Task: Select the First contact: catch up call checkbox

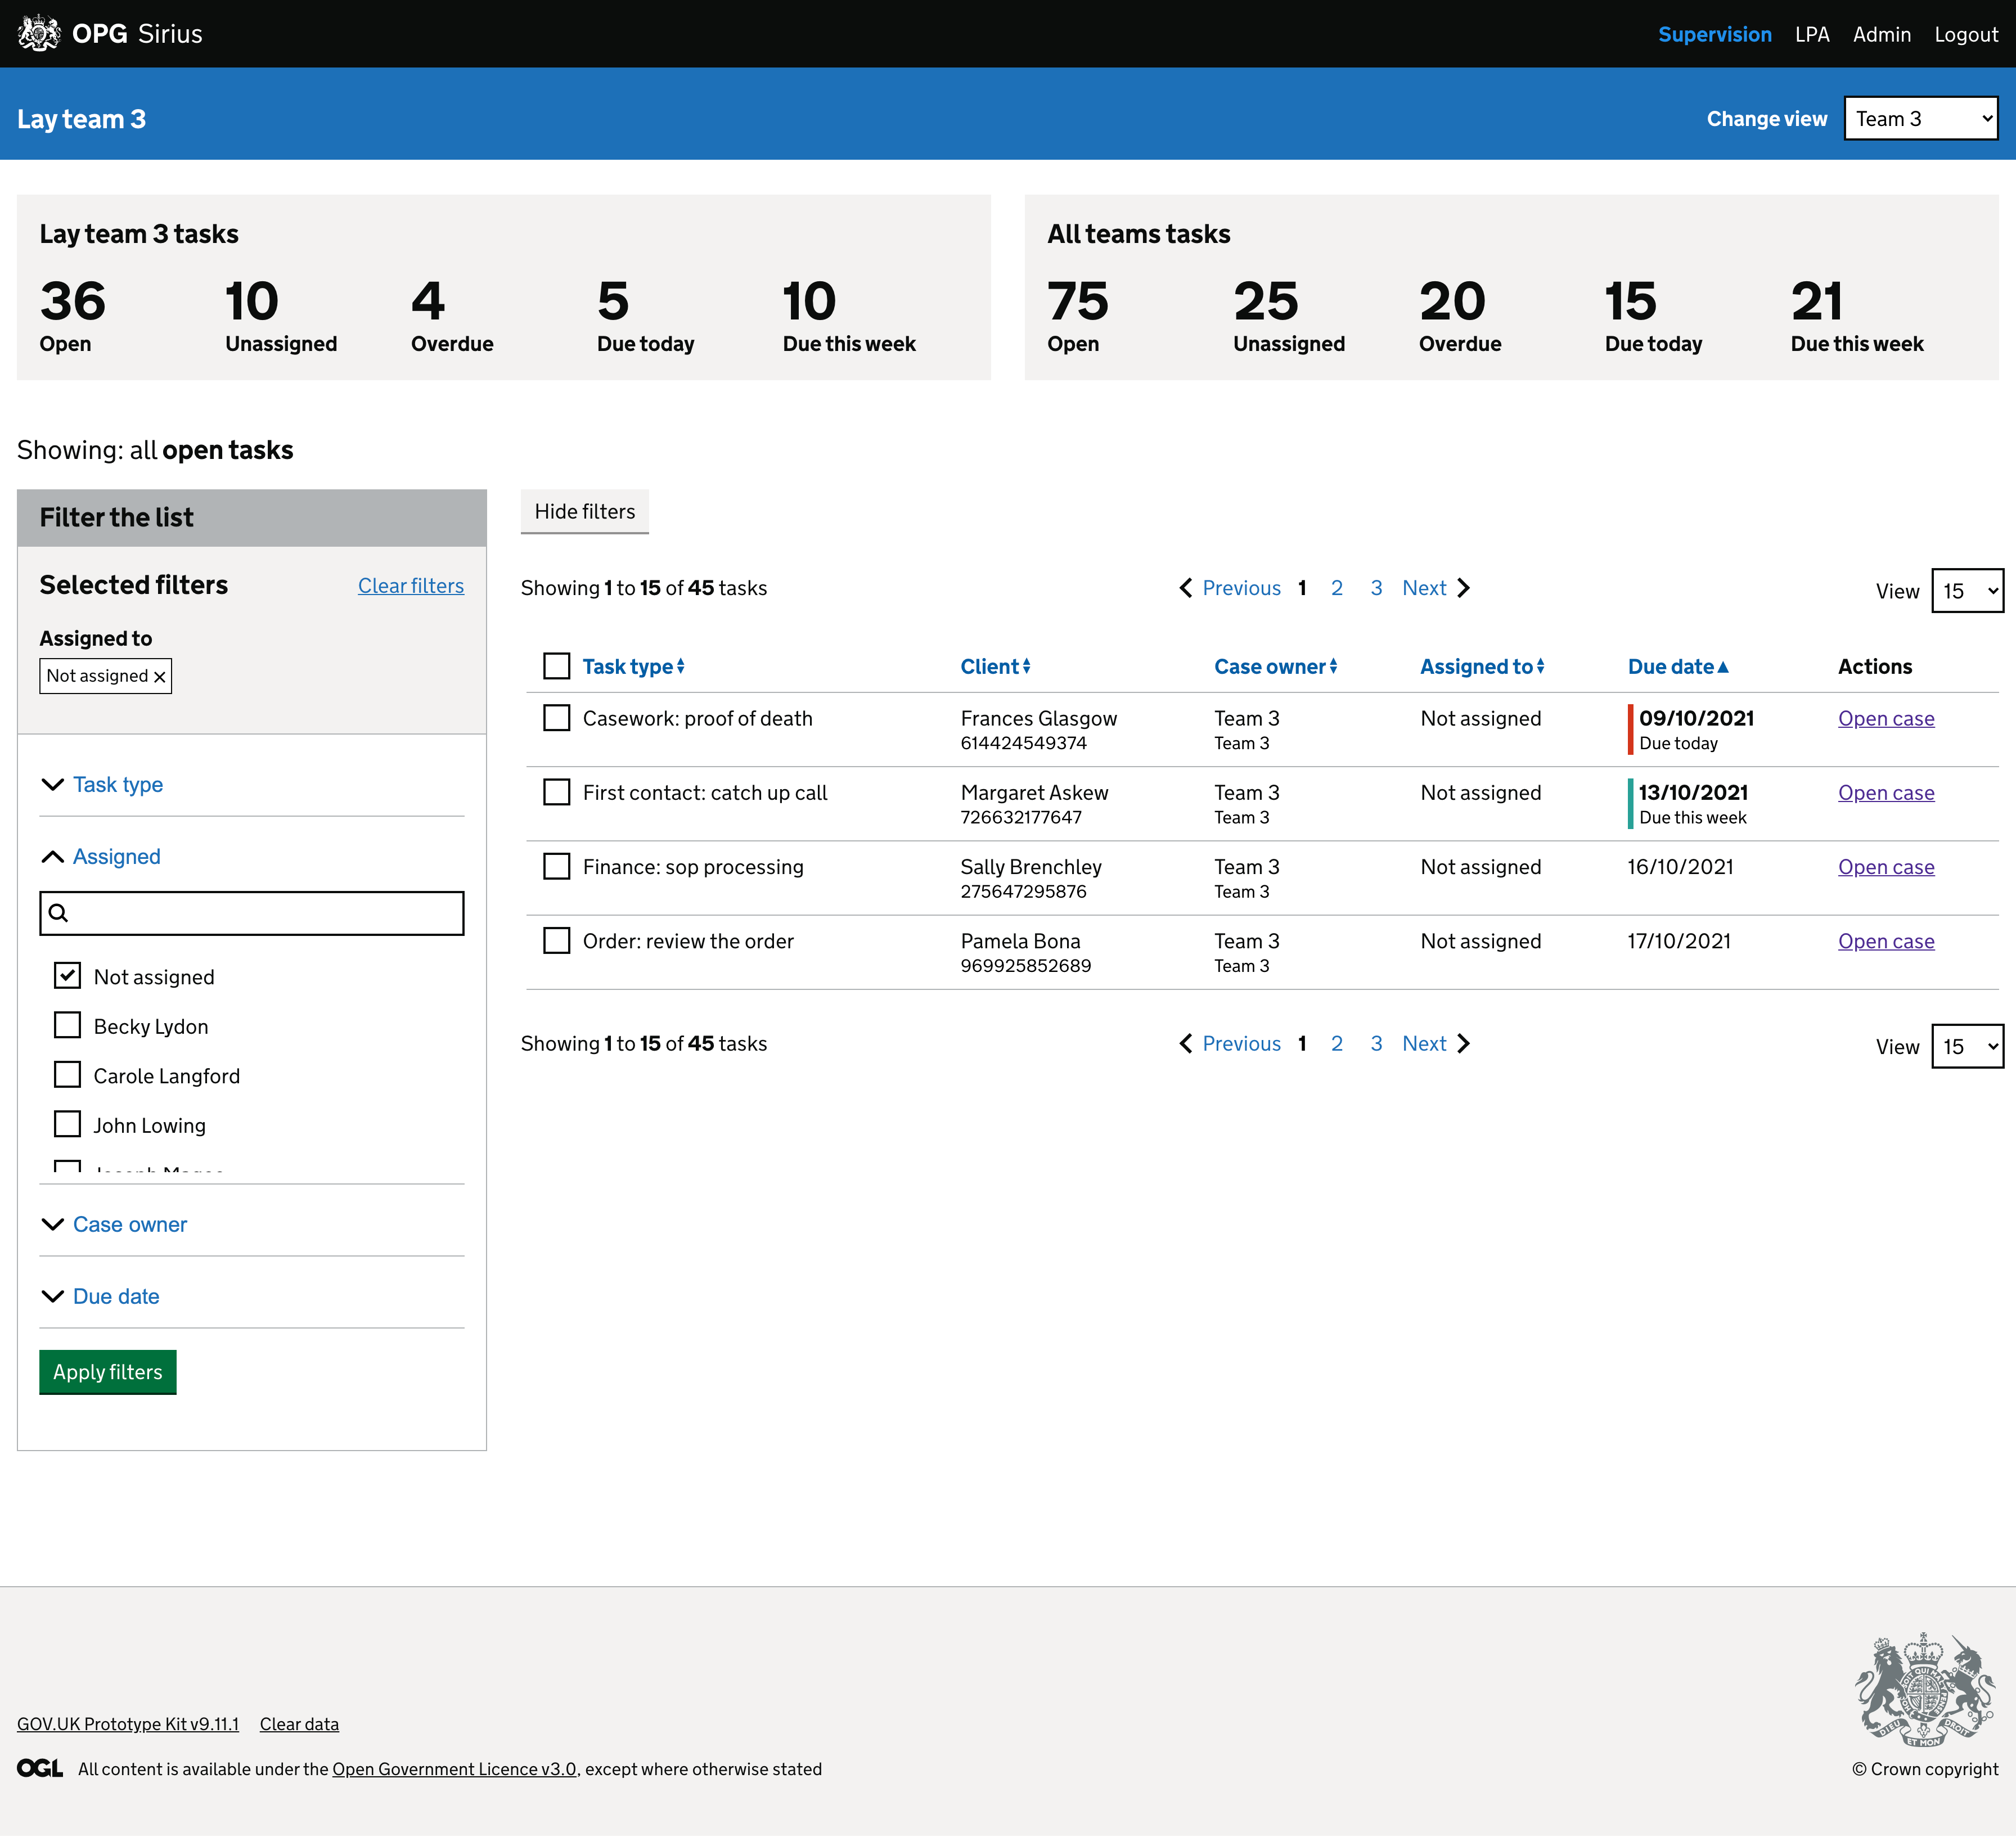Action: click(x=557, y=792)
